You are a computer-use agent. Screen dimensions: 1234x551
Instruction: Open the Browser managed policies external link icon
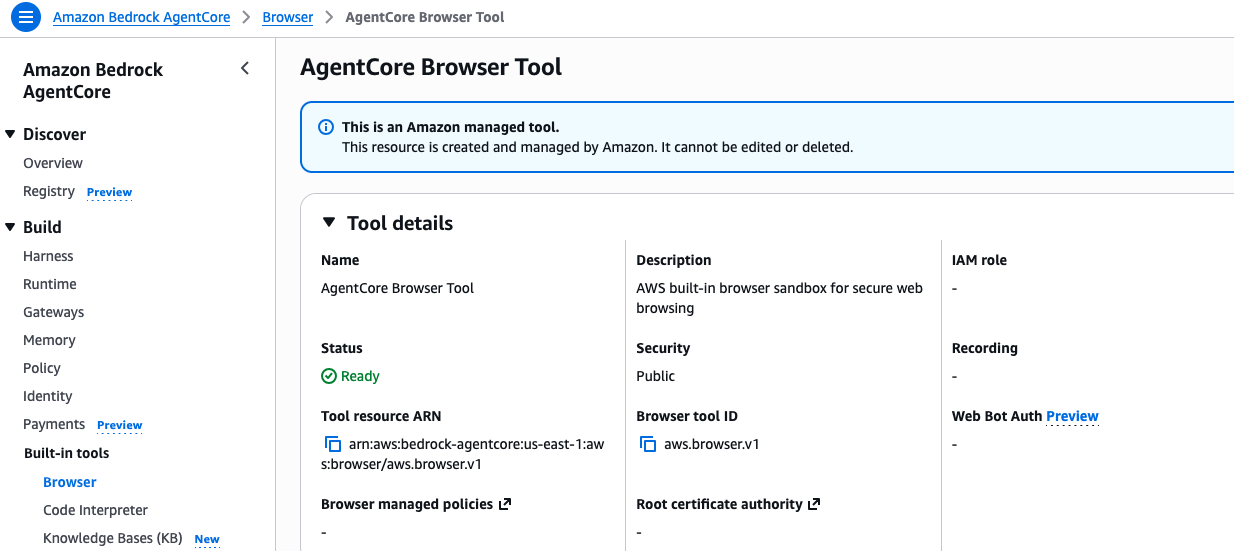505,504
